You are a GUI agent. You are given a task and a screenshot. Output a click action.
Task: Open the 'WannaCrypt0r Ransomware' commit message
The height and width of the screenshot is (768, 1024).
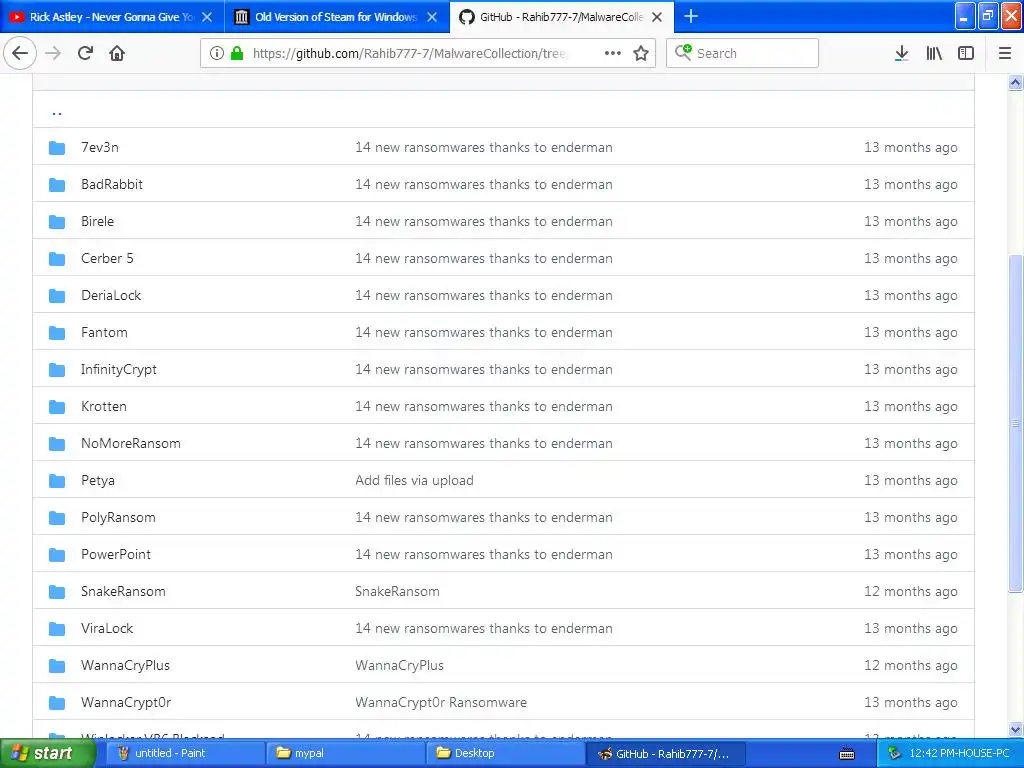pos(441,703)
